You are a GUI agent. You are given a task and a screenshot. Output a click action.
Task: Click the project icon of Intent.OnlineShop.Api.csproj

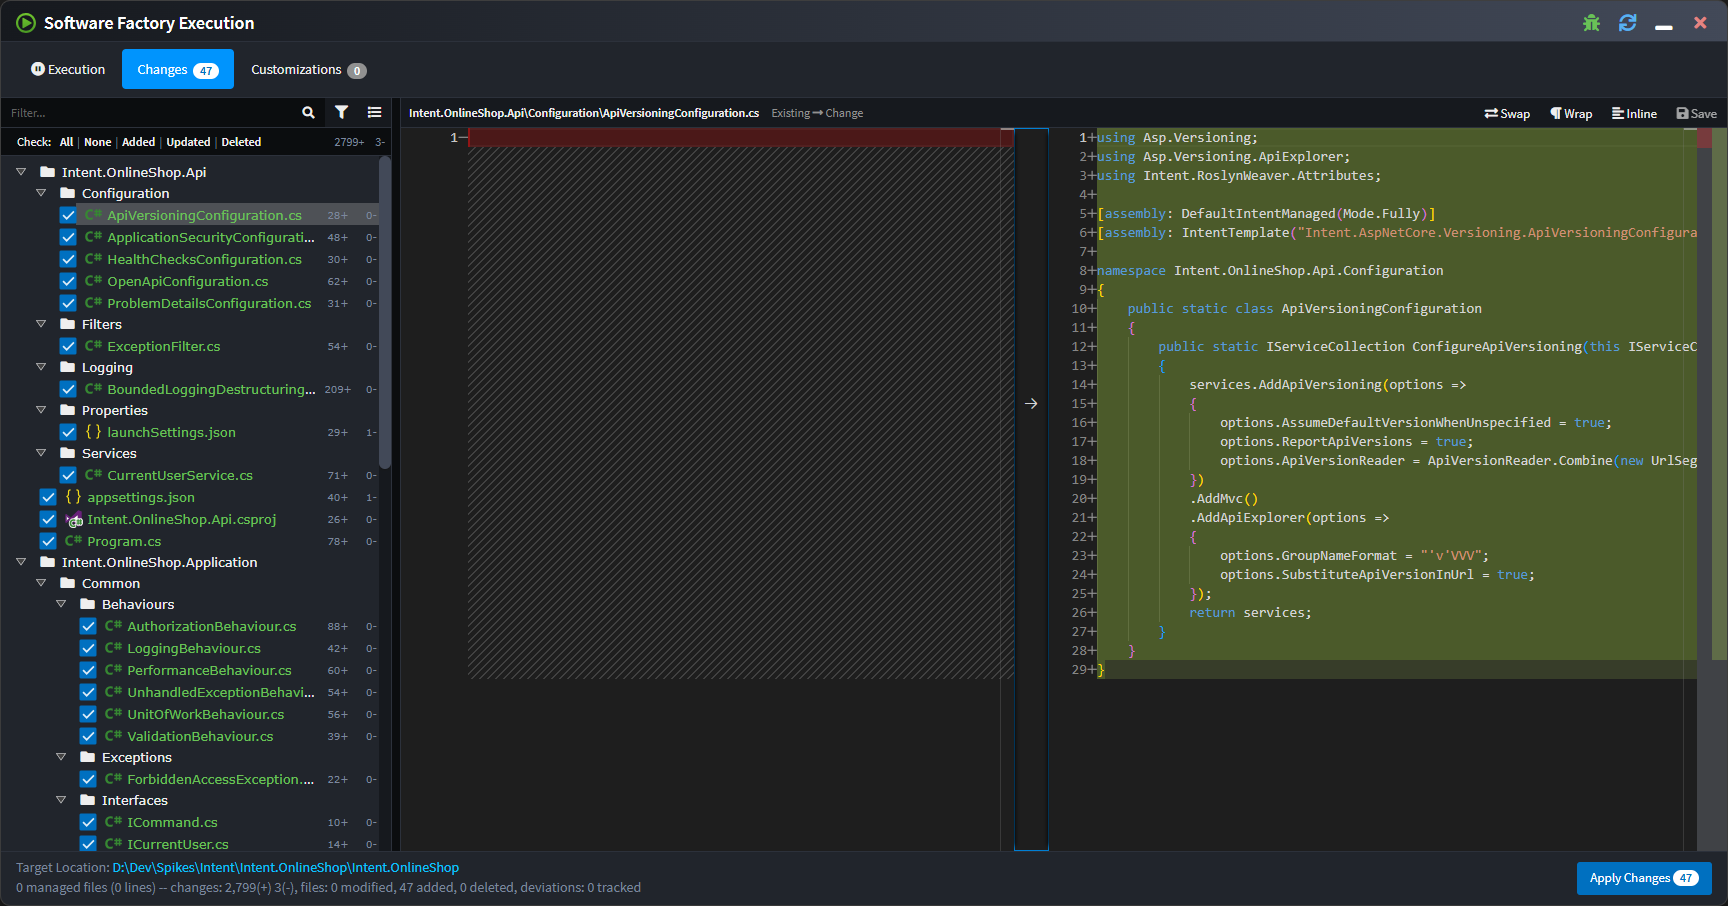tap(74, 519)
